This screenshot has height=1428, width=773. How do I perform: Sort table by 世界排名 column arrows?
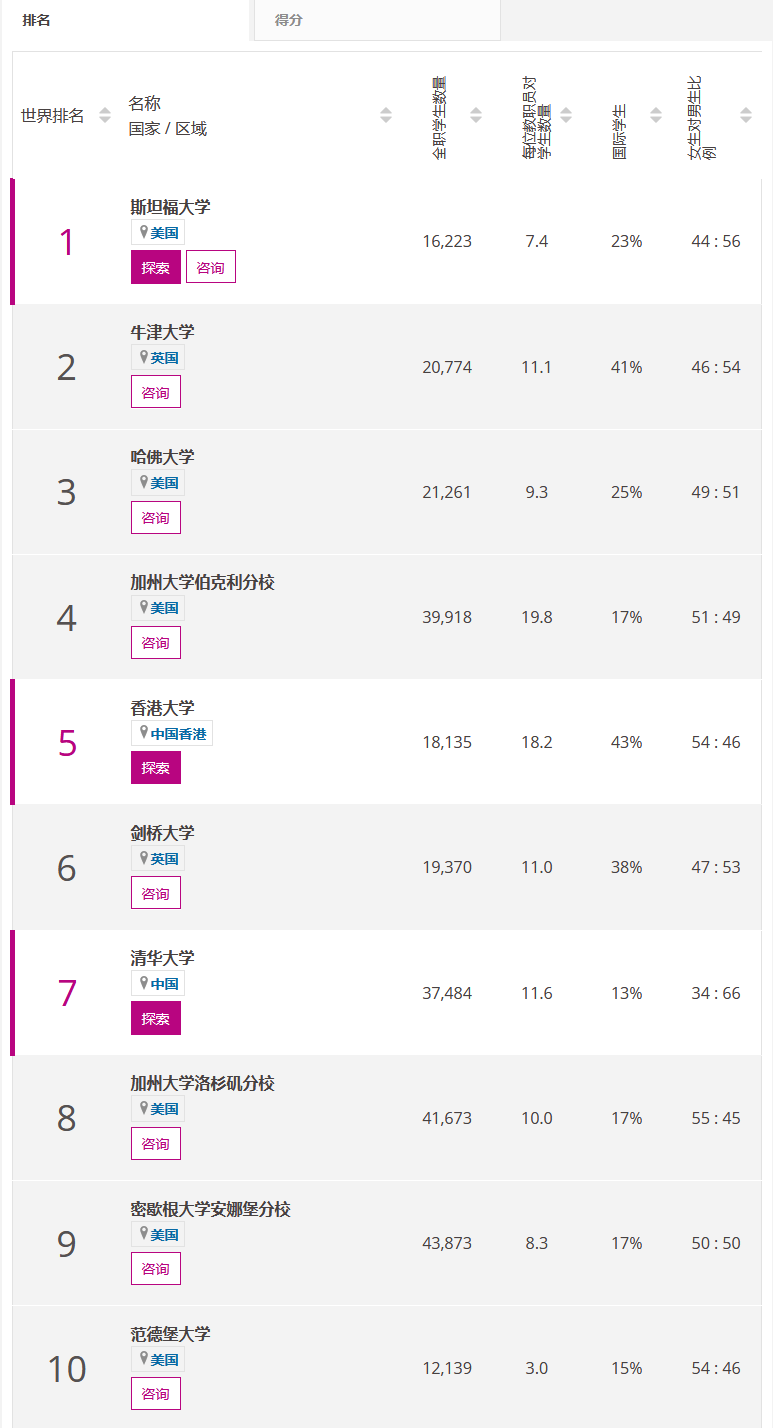click(x=105, y=116)
